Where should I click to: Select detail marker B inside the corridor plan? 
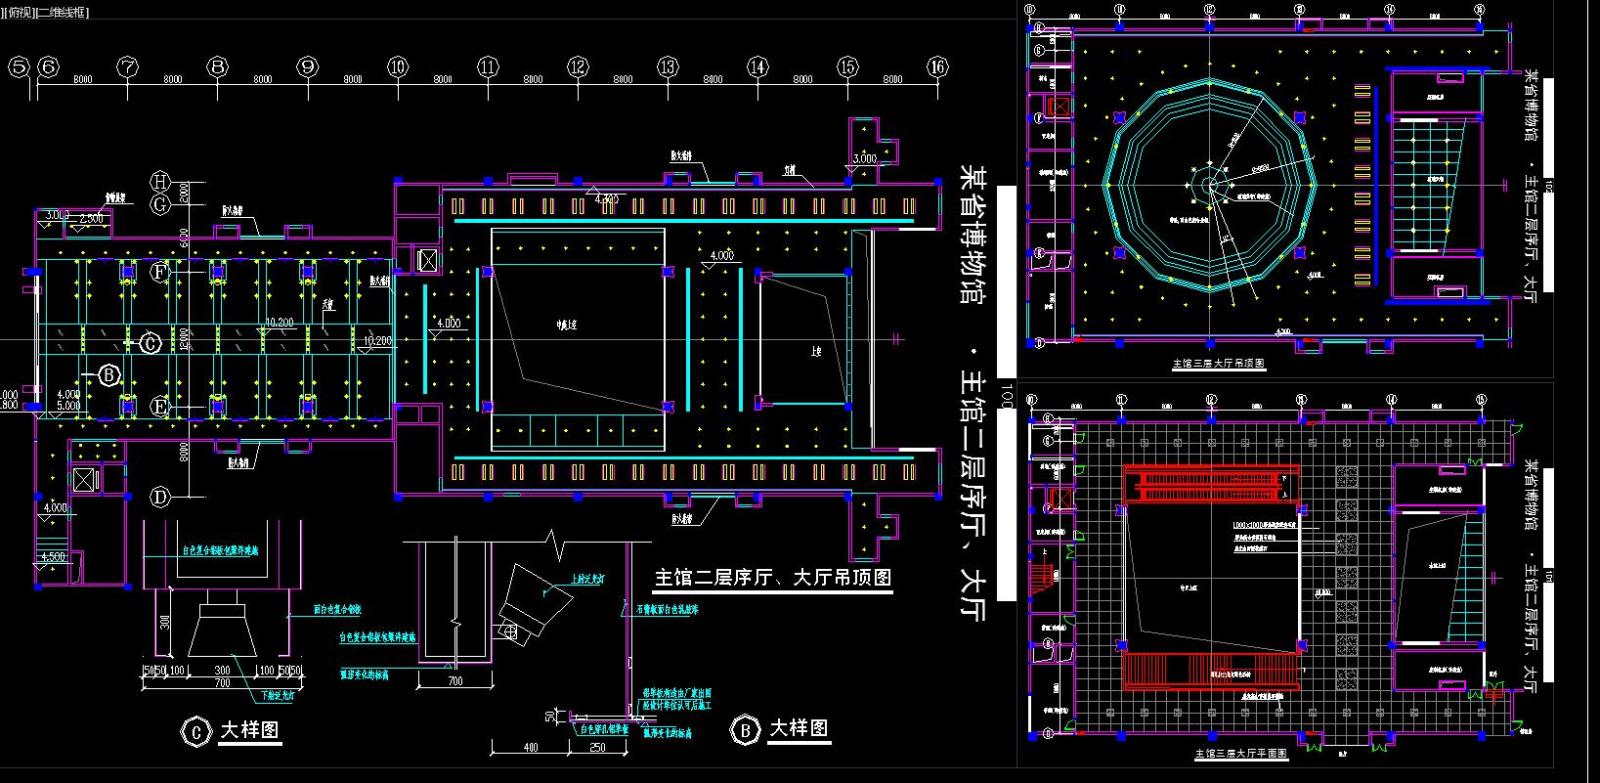point(109,376)
